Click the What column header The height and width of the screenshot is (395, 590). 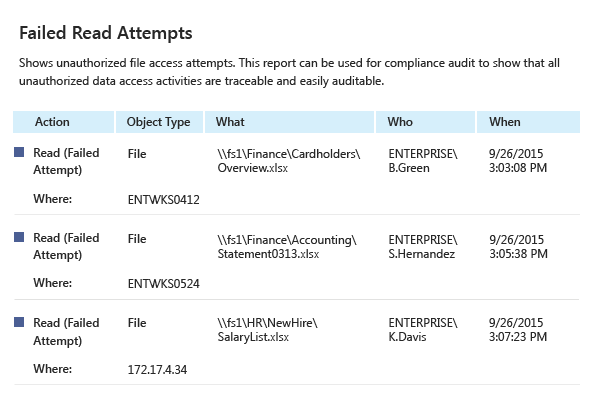coord(289,122)
